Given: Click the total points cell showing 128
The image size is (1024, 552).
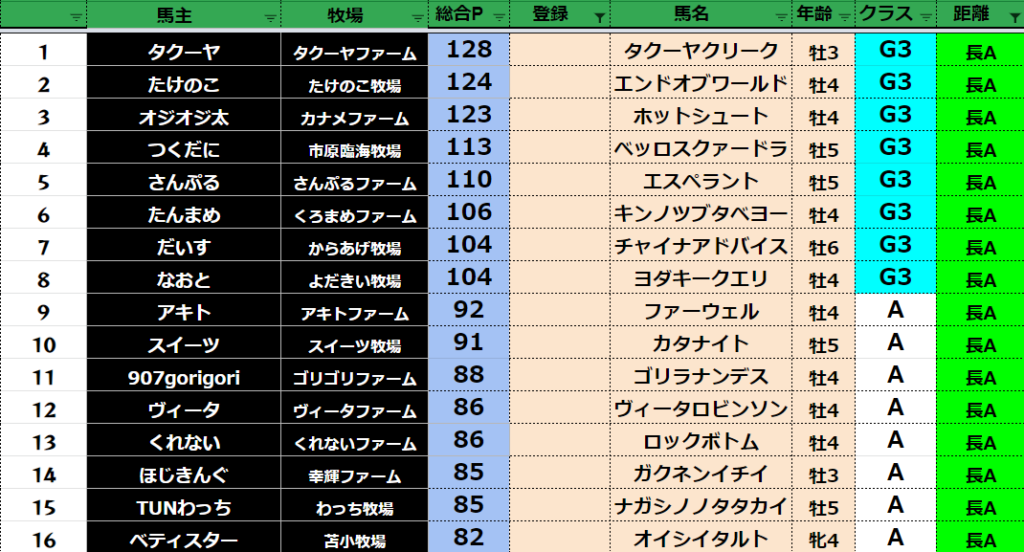Looking at the screenshot, I should 469,51.
